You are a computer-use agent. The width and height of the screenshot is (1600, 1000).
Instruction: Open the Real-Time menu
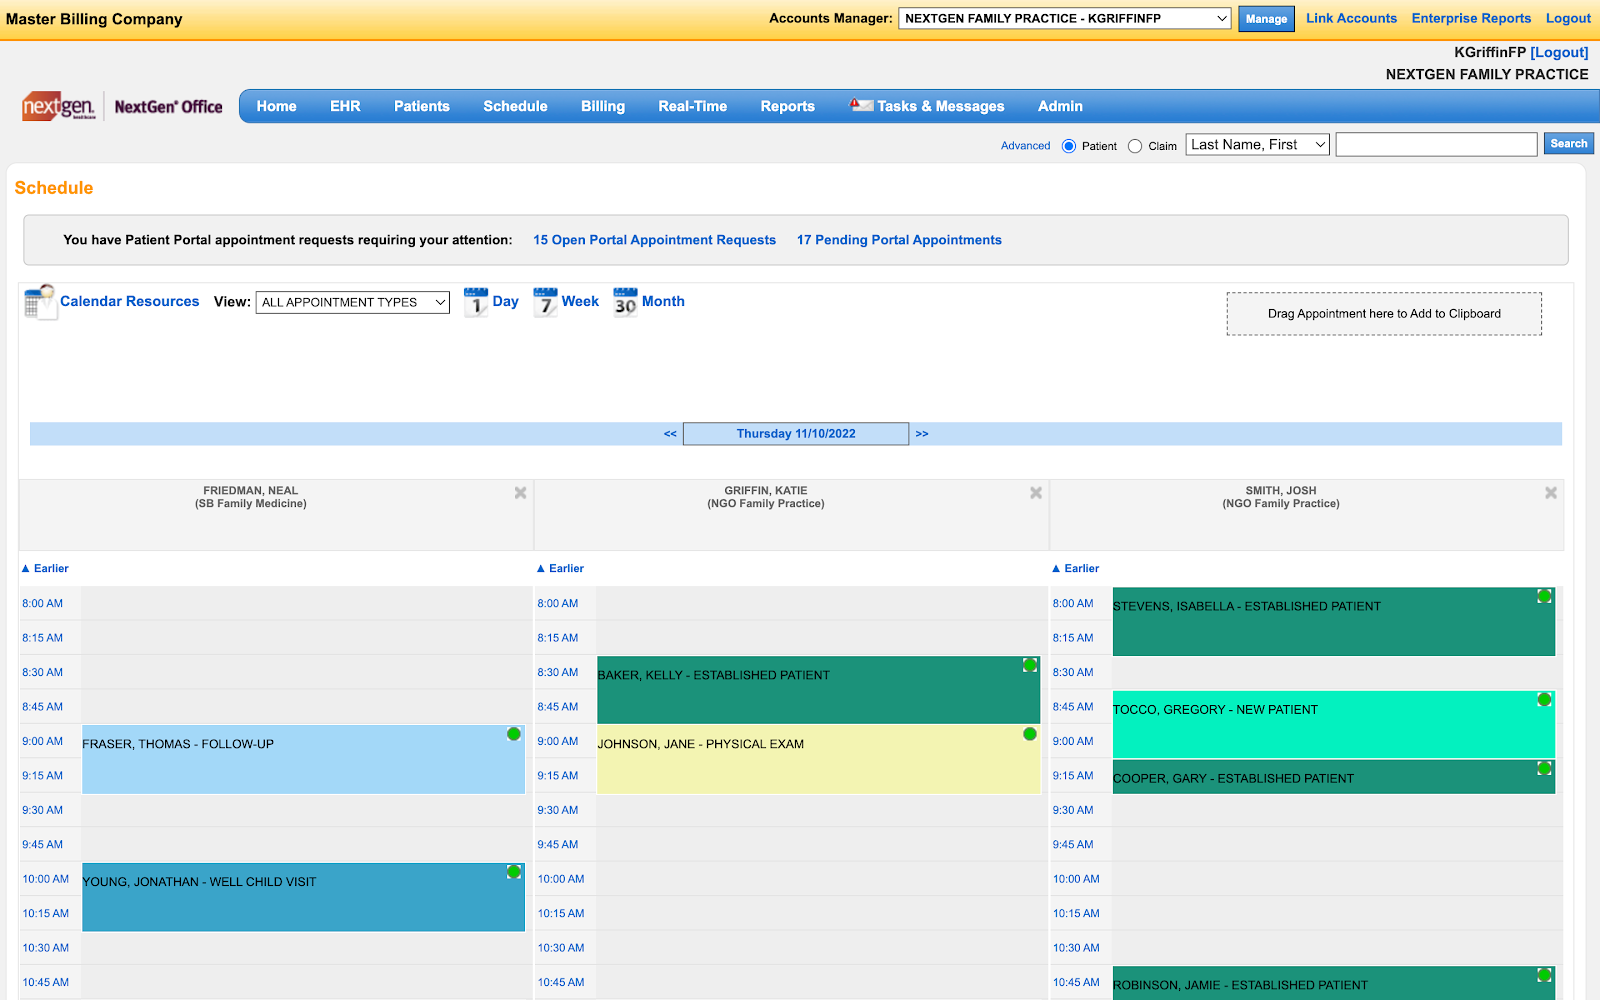pos(693,106)
